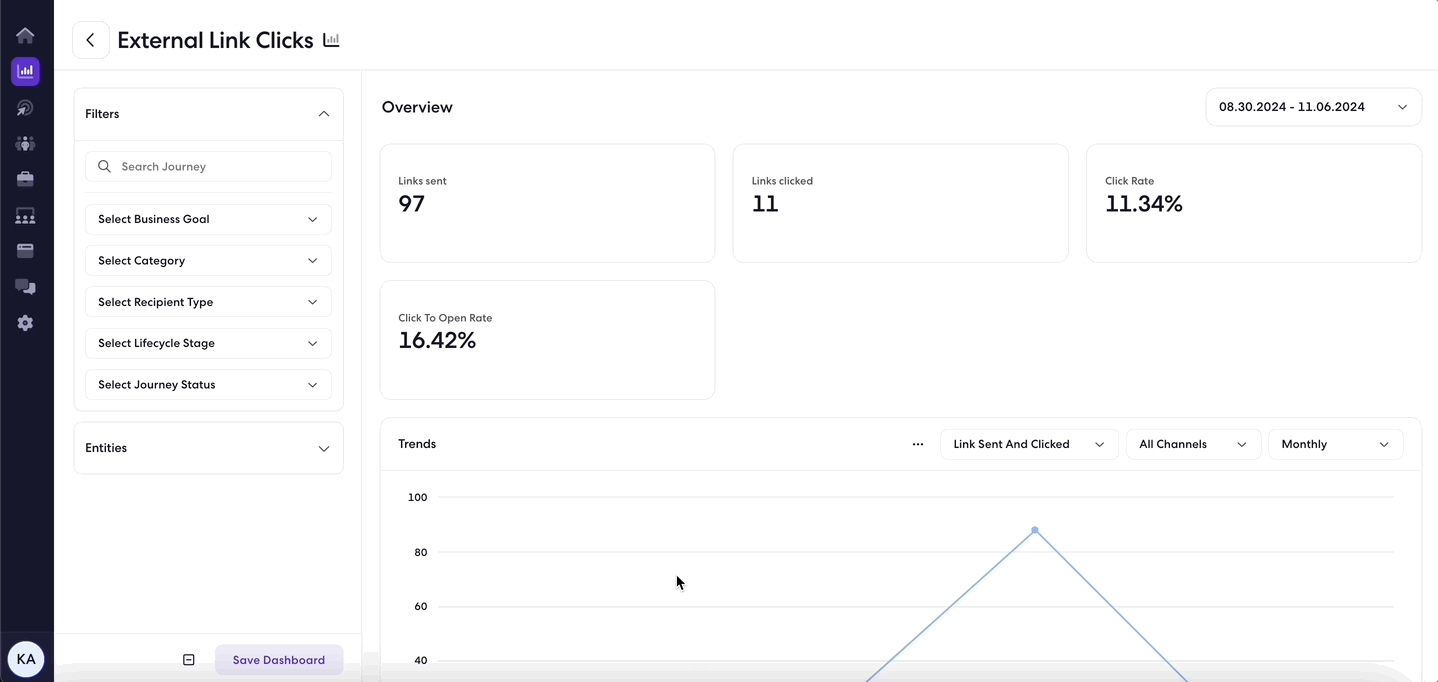Open Select Category dropdown
The width and height of the screenshot is (1438, 682).
click(208, 261)
